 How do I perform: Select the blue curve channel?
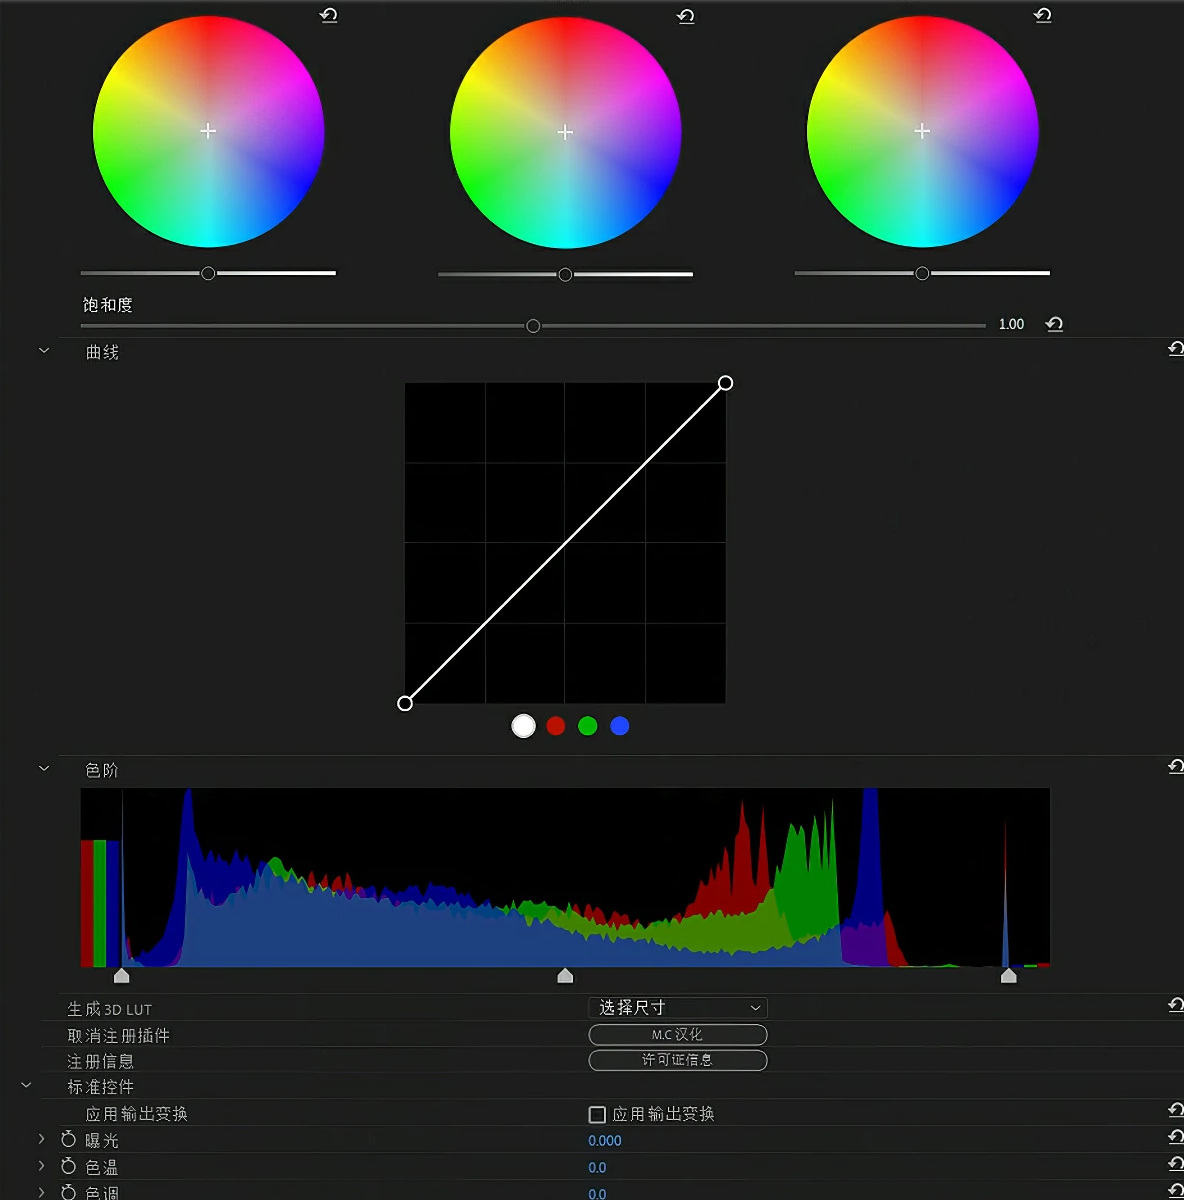pos(620,726)
